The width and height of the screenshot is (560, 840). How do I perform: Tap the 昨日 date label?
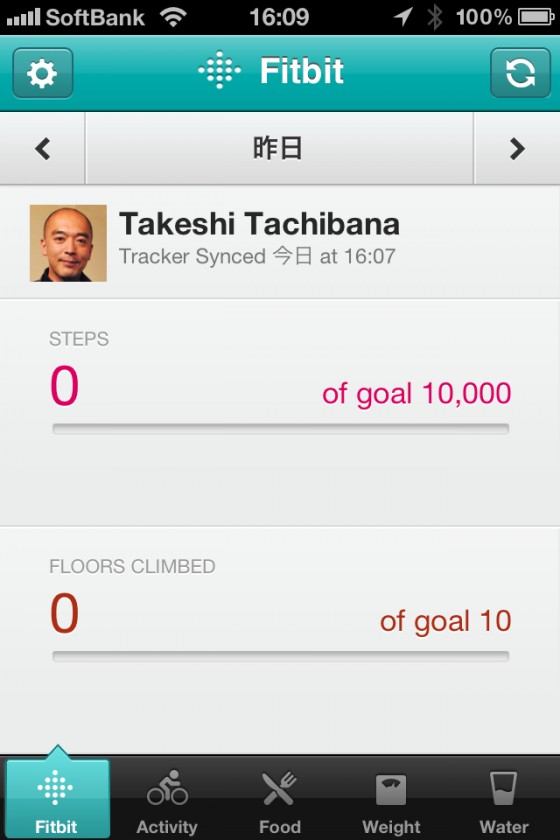pyautogui.click(x=279, y=148)
